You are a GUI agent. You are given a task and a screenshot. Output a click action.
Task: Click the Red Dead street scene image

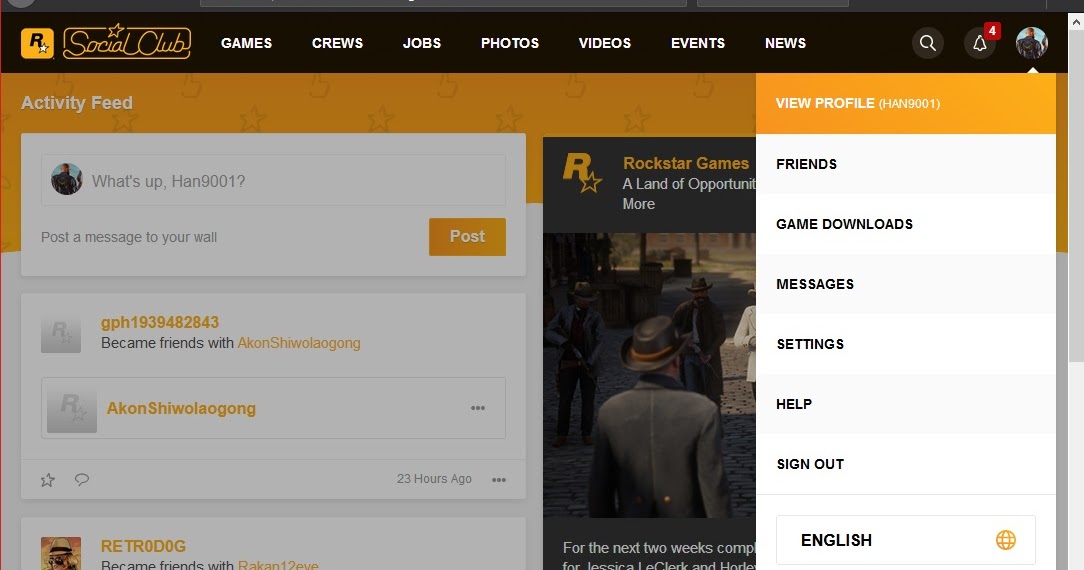pyautogui.click(x=649, y=375)
